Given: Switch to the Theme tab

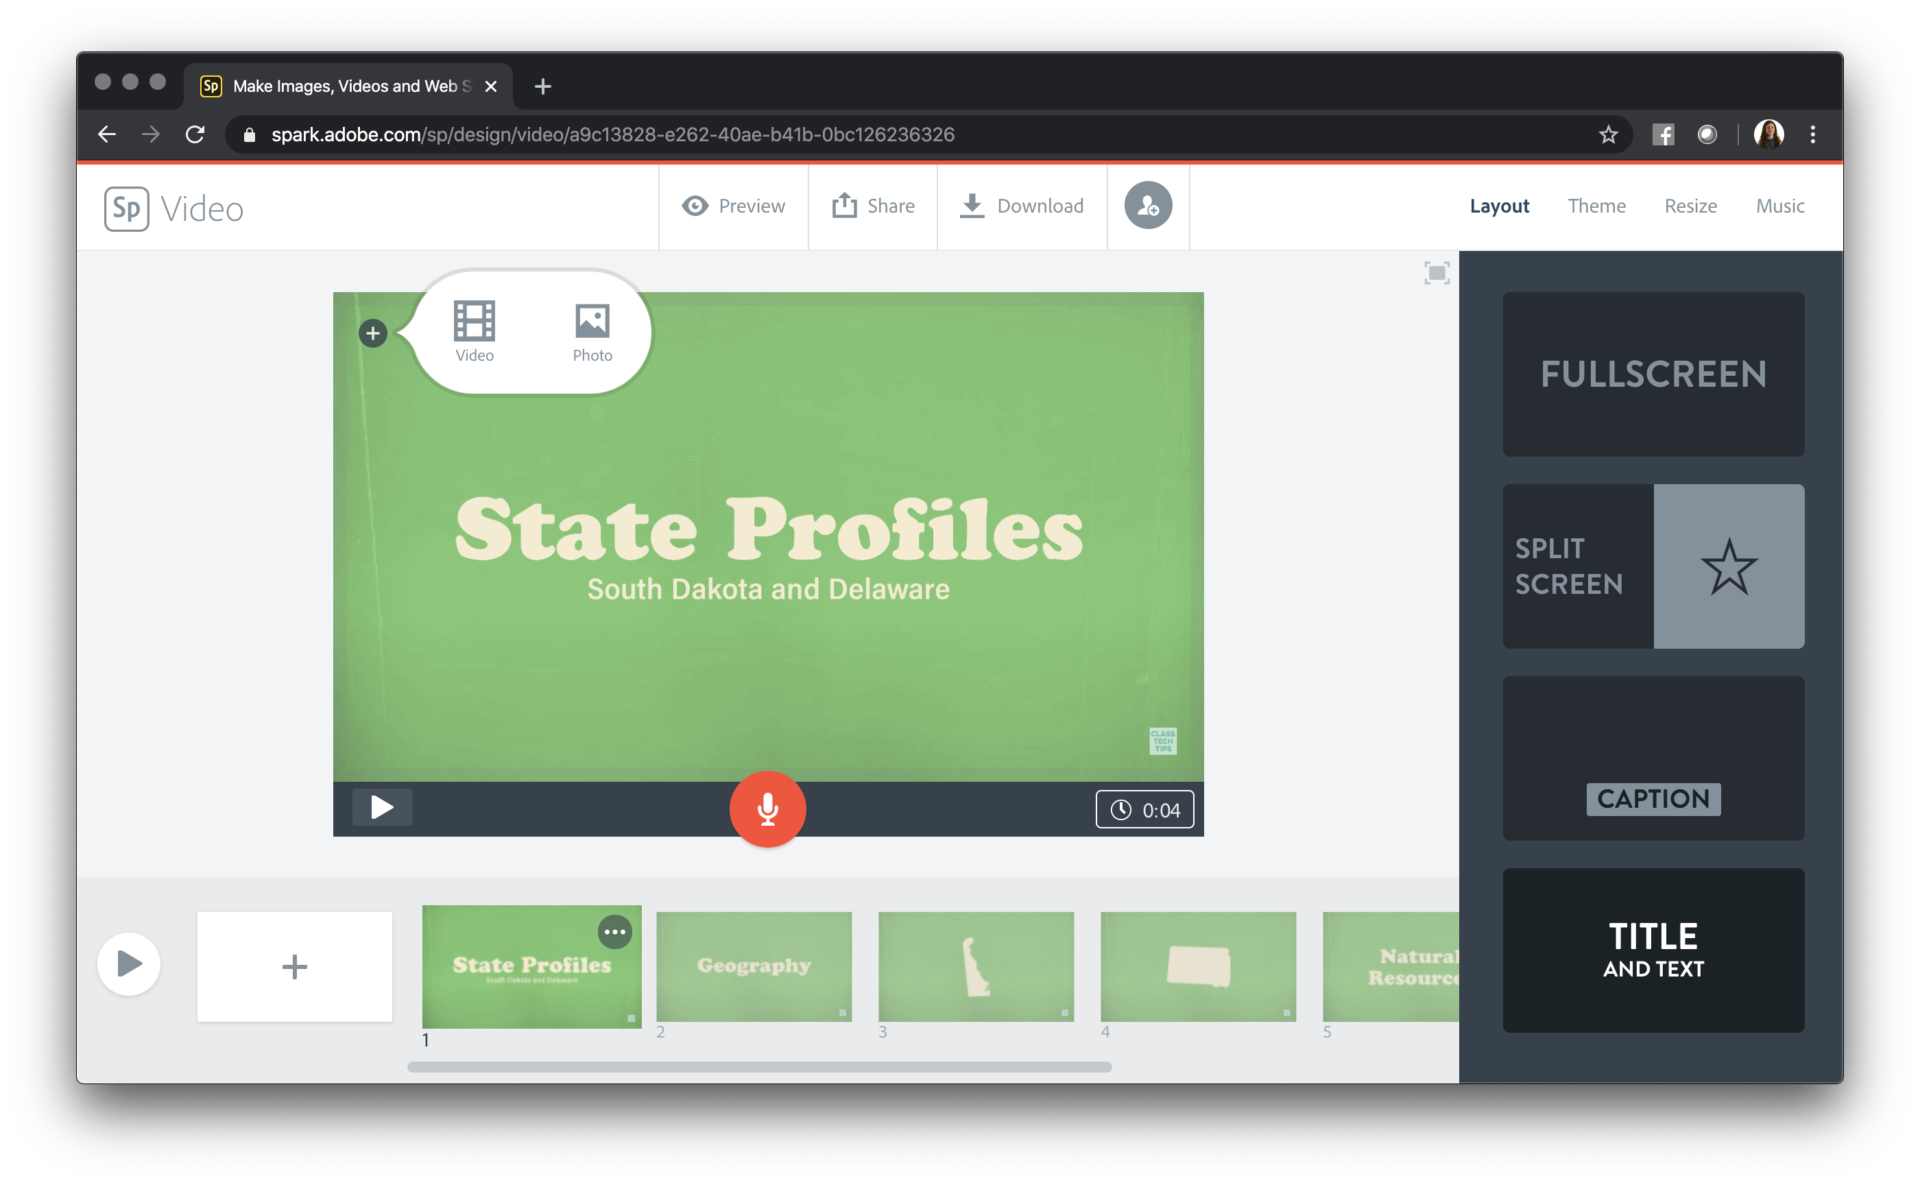Looking at the screenshot, I should [x=1596, y=206].
